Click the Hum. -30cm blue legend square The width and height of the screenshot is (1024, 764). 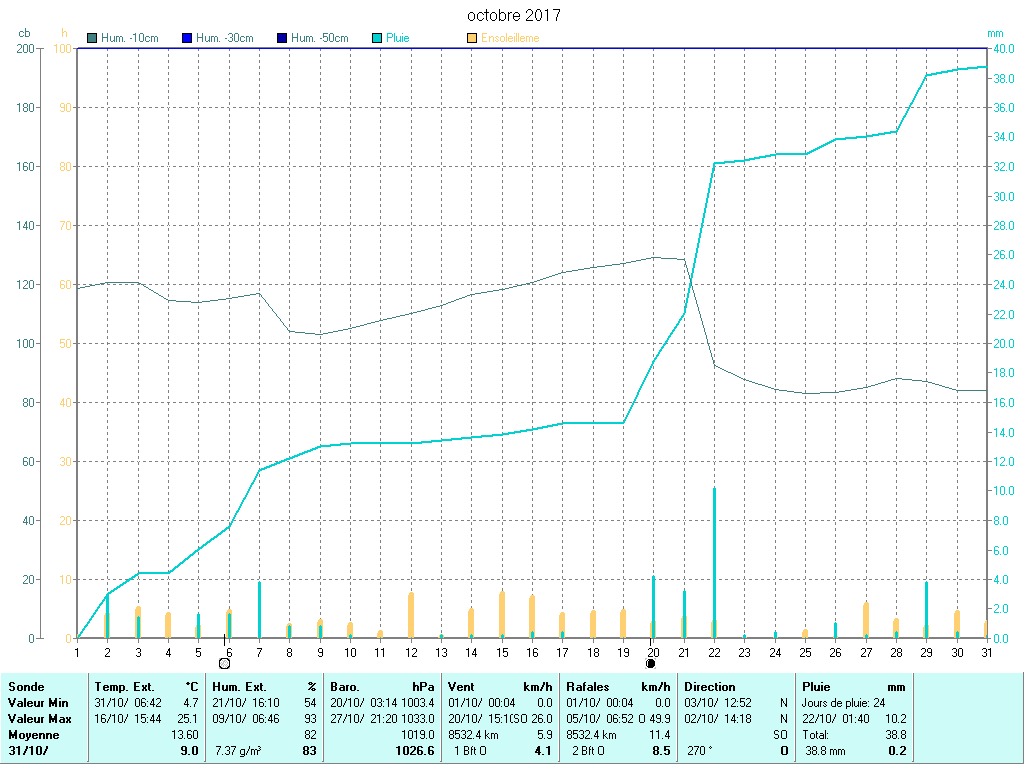[187, 39]
